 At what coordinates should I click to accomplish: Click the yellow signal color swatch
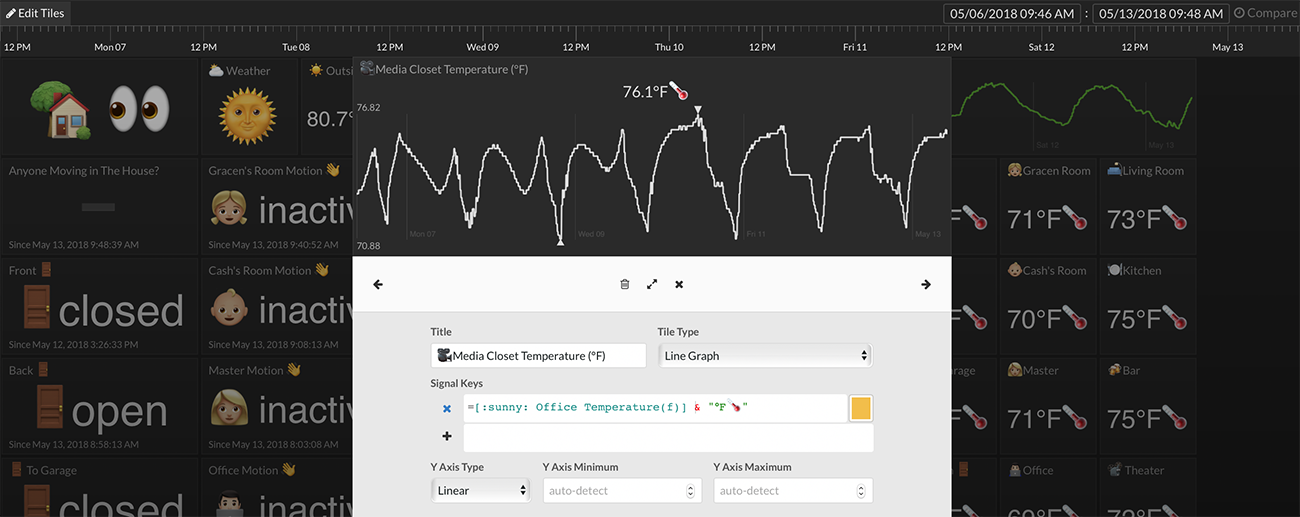pos(860,408)
